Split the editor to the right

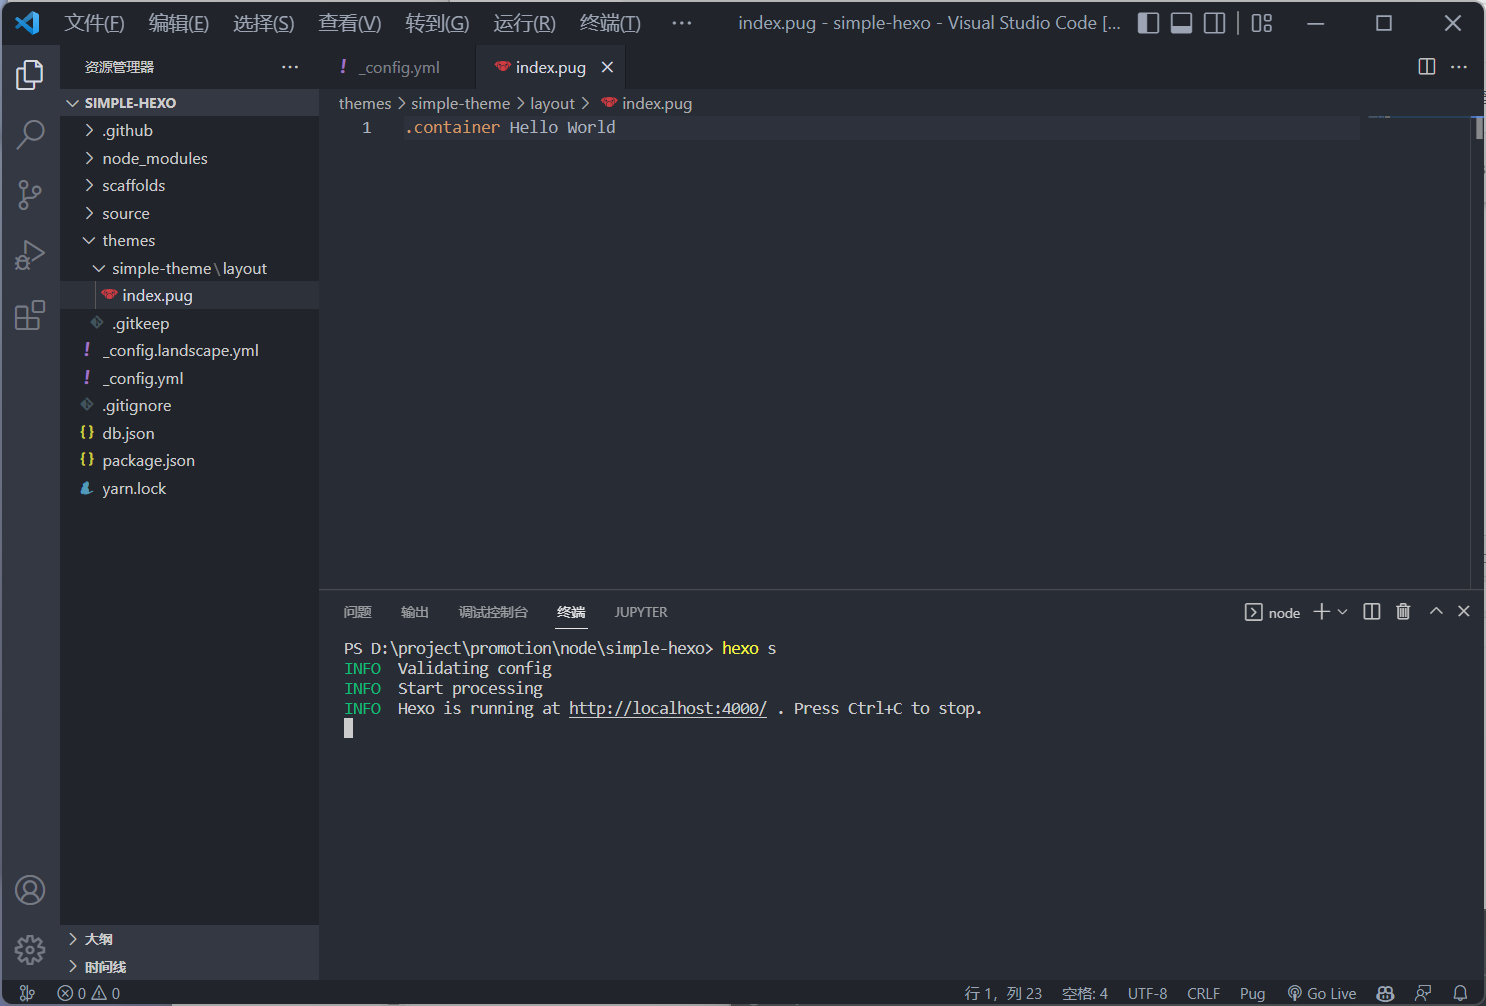pos(1427,67)
